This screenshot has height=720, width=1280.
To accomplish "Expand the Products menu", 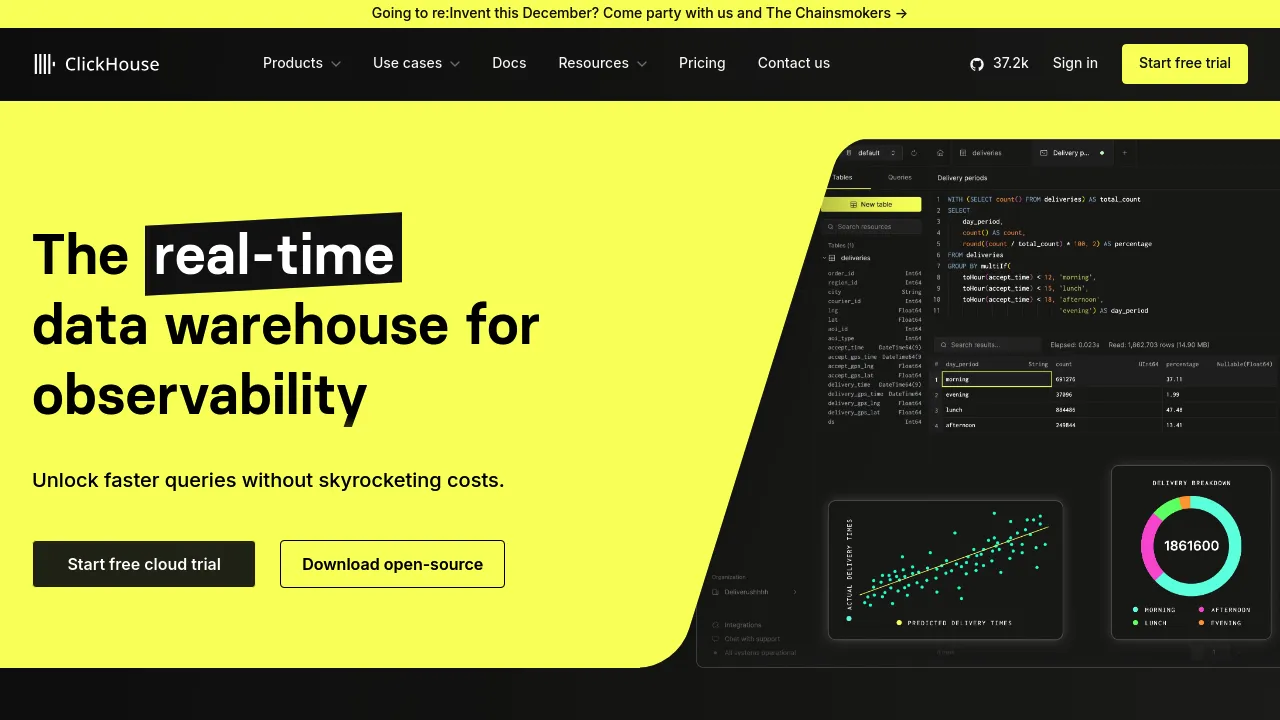I will (302, 63).
